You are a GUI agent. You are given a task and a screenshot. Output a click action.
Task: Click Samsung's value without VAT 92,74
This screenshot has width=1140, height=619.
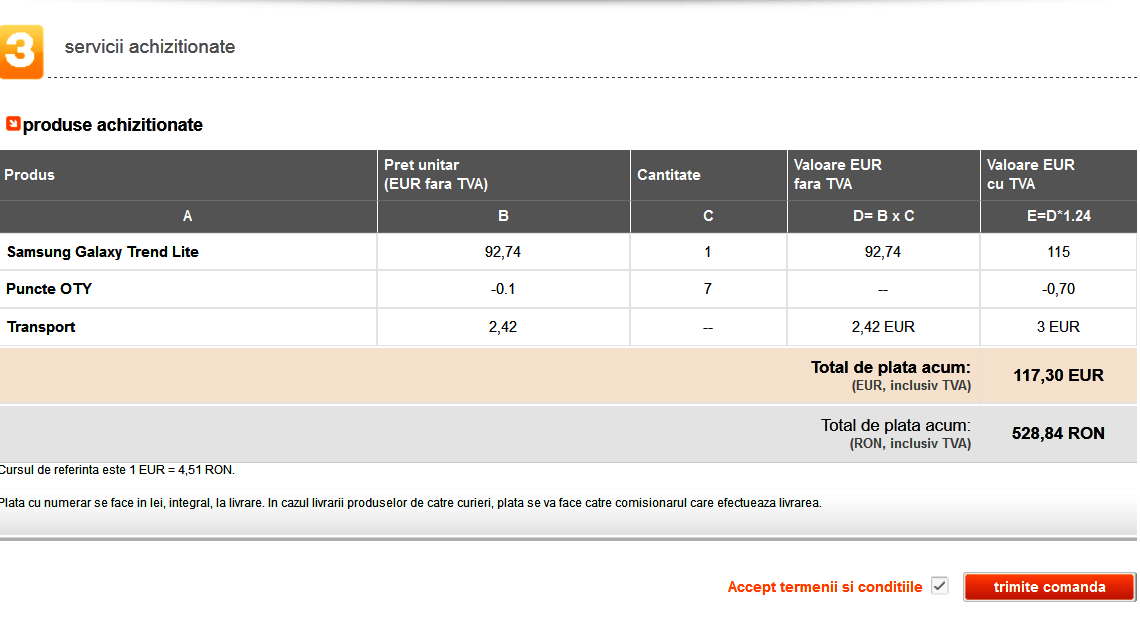click(x=883, y=252)
